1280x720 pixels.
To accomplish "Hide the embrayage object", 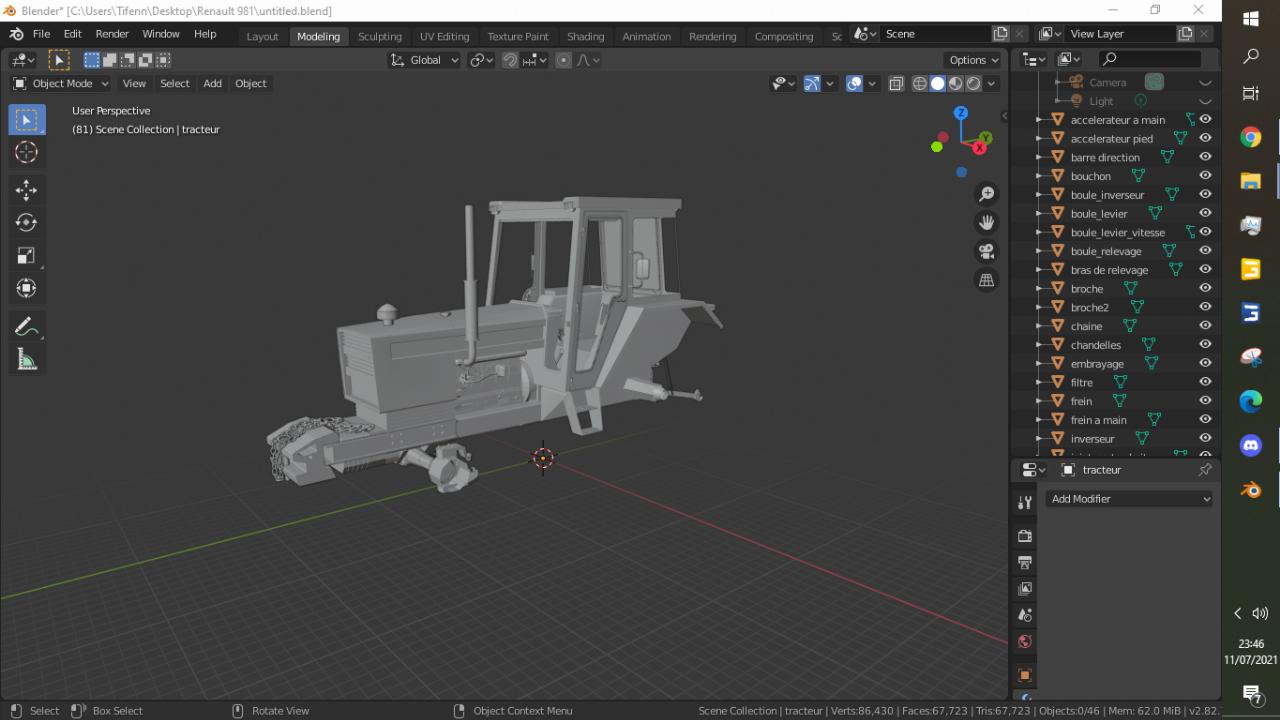I will coord(1205,363).
